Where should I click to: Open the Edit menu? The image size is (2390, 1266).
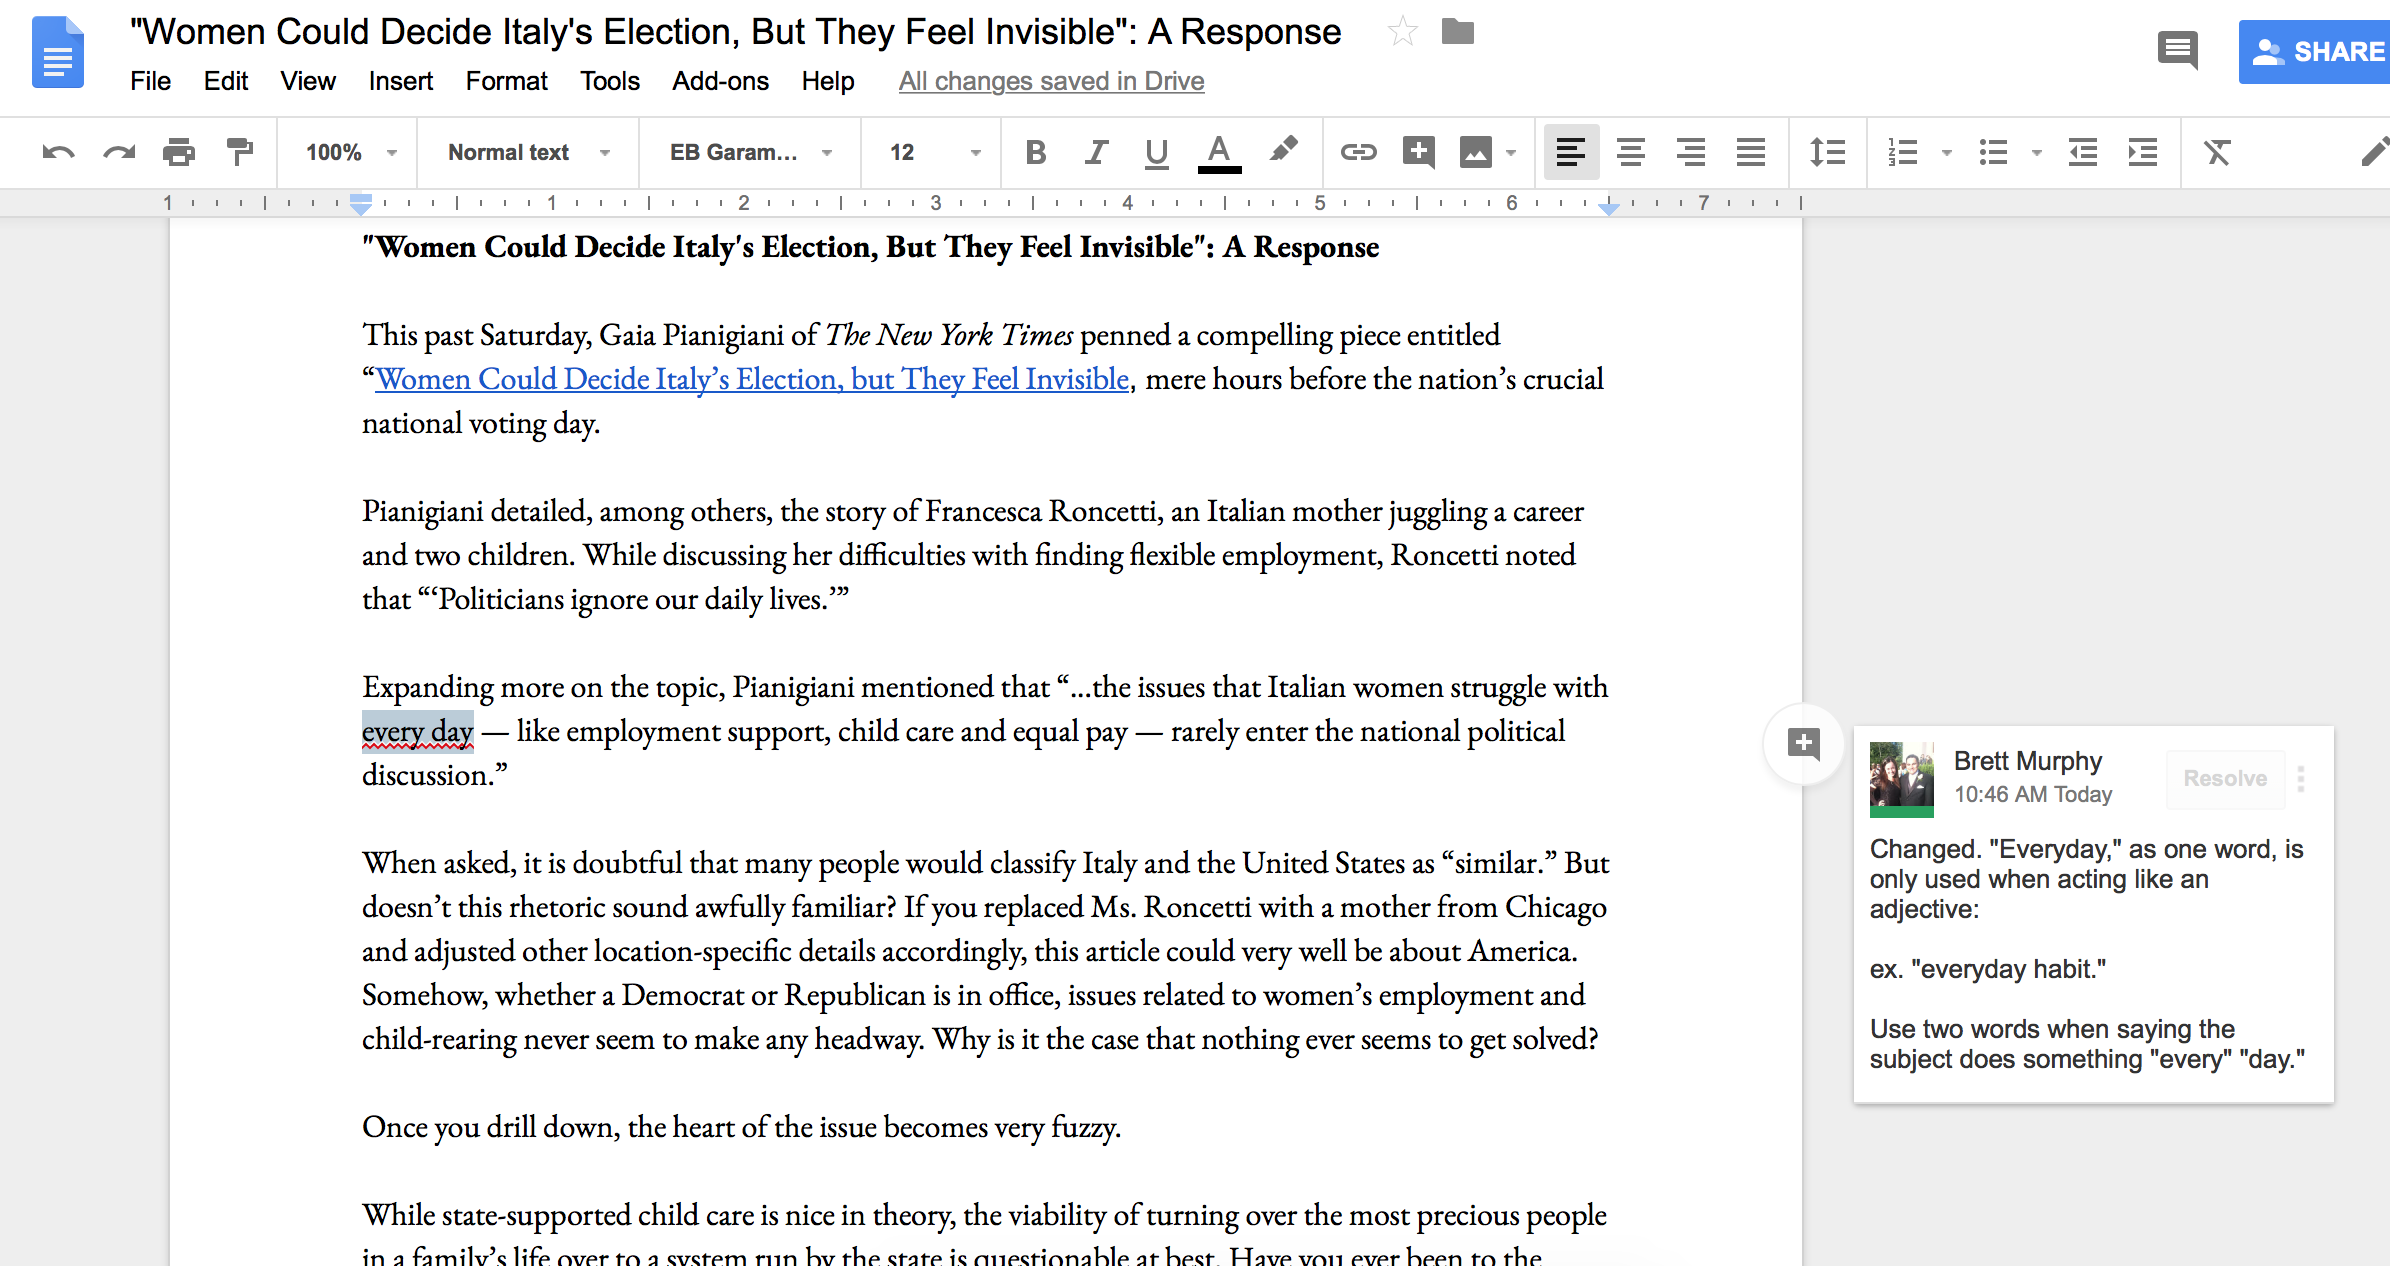coord(226,81)
